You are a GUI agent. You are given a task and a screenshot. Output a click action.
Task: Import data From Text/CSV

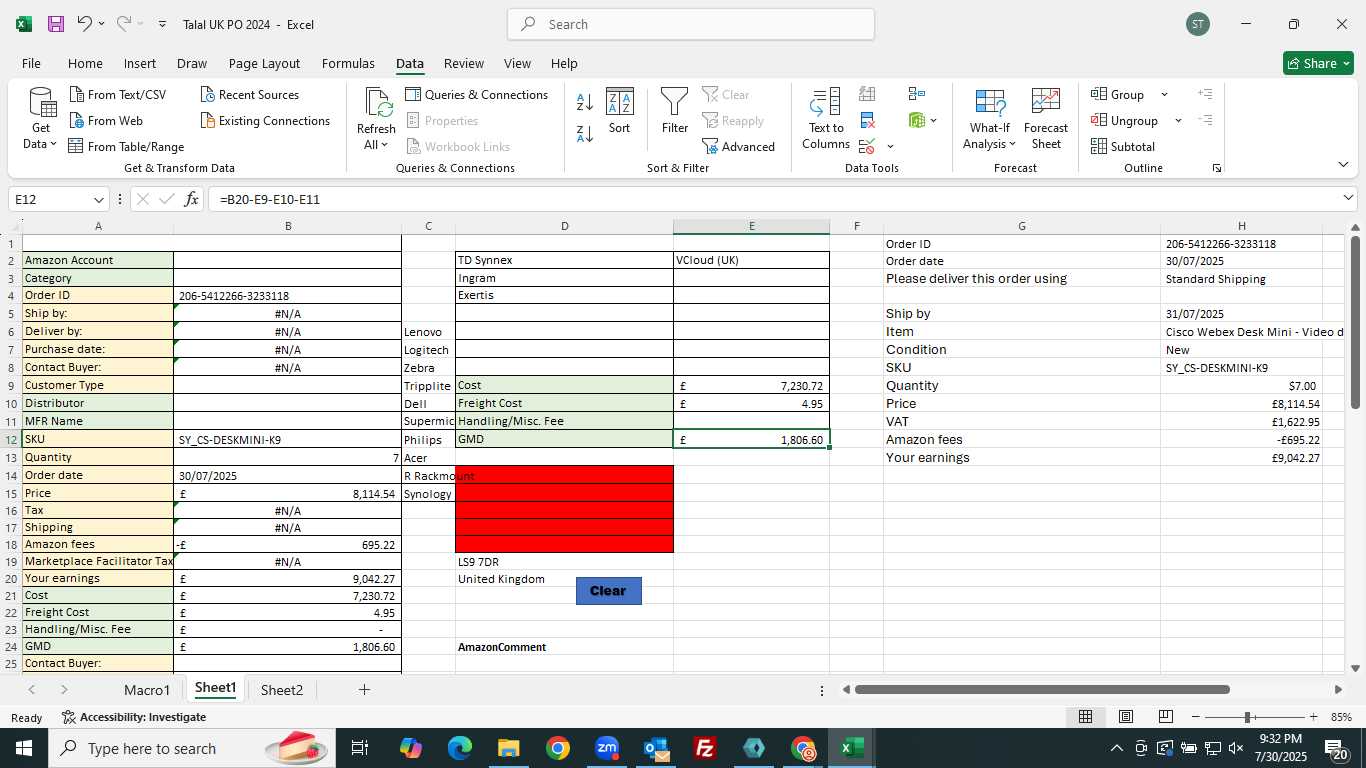(x=118, y=95)
